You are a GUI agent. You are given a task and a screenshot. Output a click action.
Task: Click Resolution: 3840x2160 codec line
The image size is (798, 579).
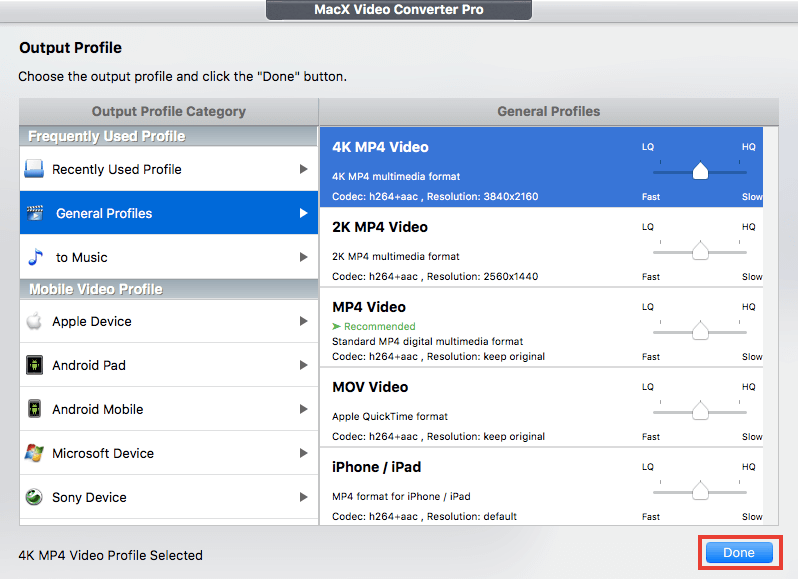click(x=435, y=196)
